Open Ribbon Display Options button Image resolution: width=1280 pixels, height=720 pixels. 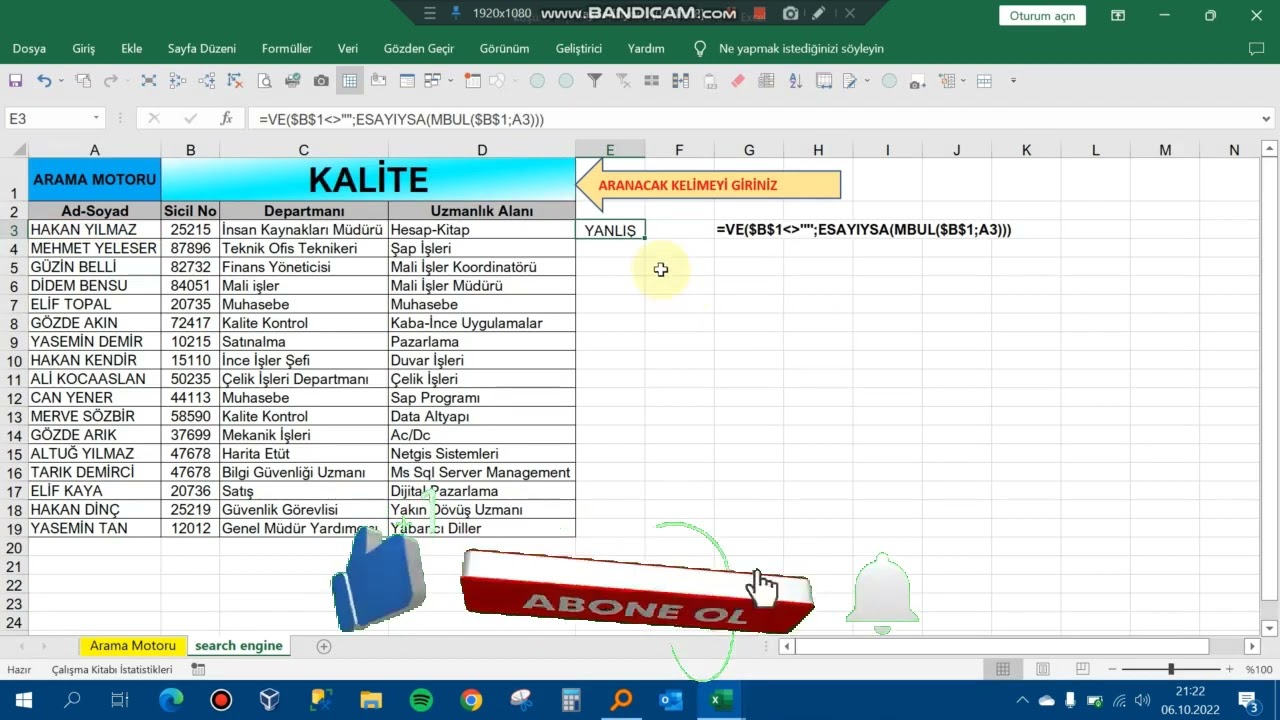1118,15
